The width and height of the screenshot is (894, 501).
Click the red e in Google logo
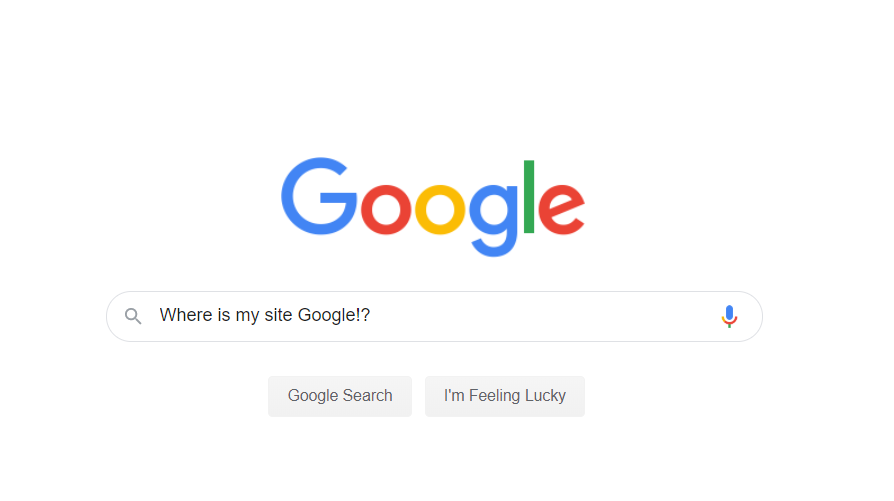click(x=562, y=210)
